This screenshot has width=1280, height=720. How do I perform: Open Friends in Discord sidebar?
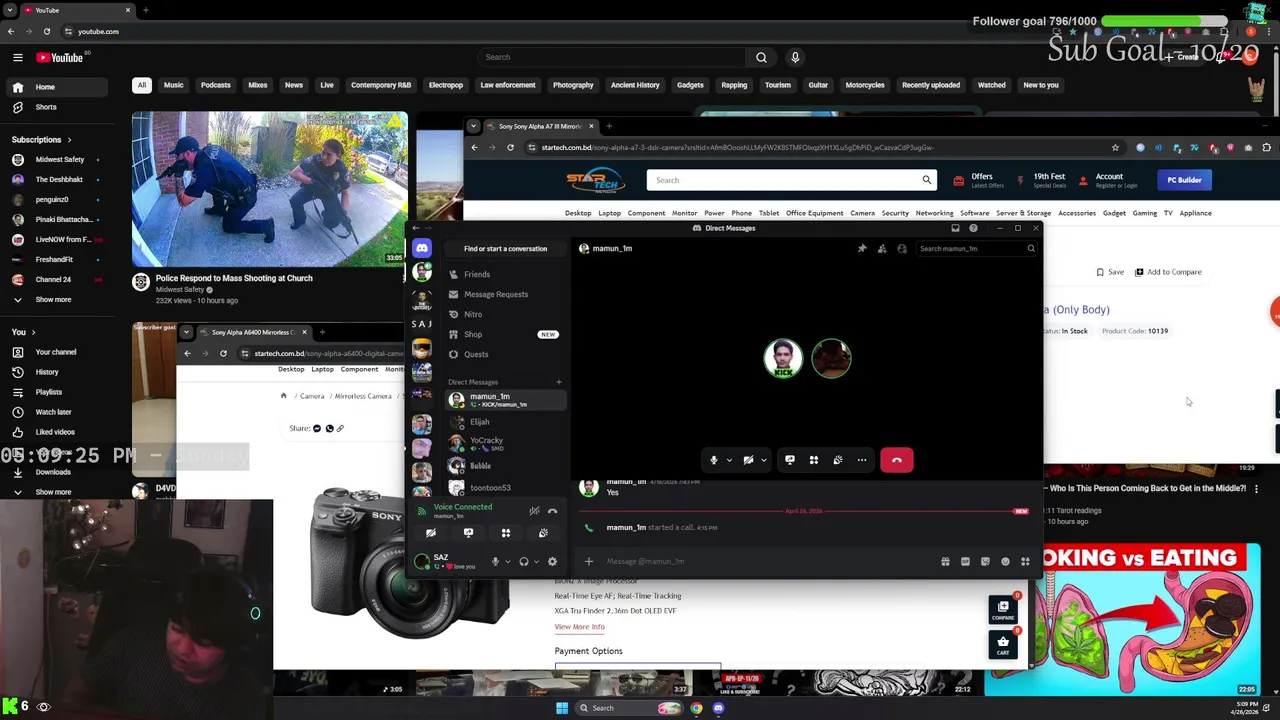coord(505,274)
